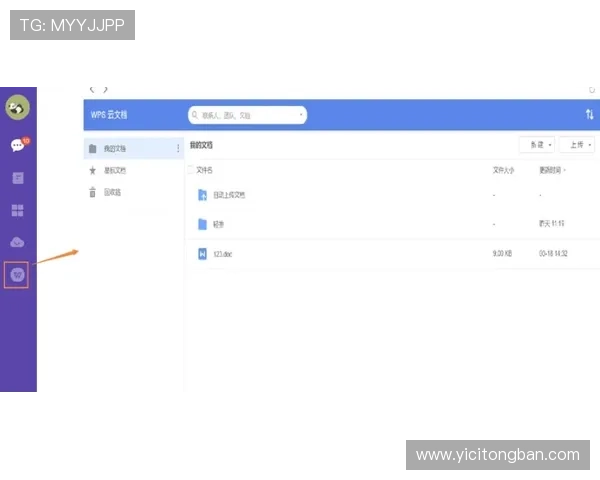Open the 123.doc file name
The height and width of the screenshot is (480, 600).
[x=223, y=254]
